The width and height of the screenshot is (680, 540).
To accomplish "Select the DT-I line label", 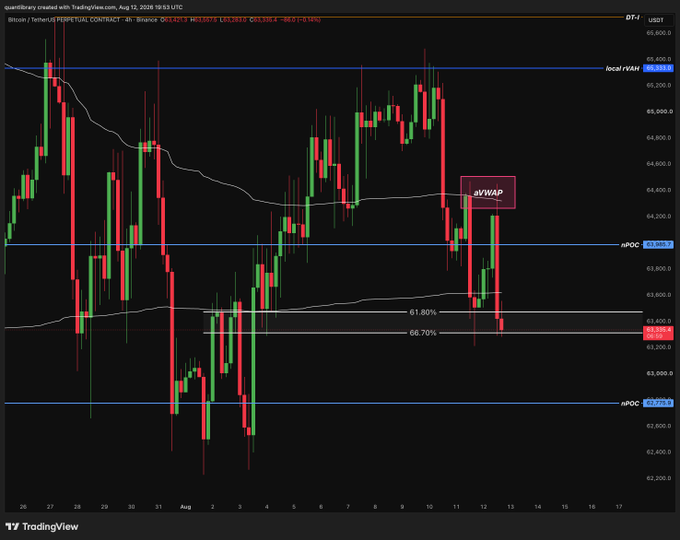I will tap(632, 17).
